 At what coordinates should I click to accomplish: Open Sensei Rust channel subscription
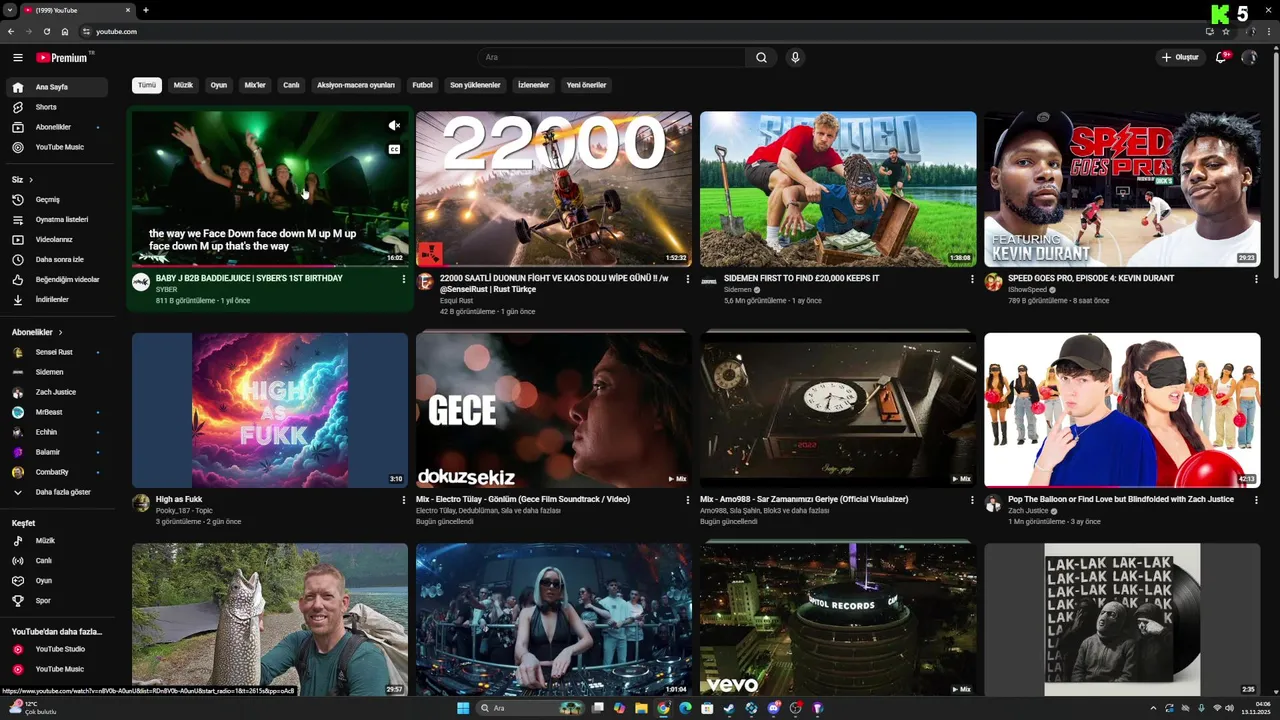click(55, 352)
